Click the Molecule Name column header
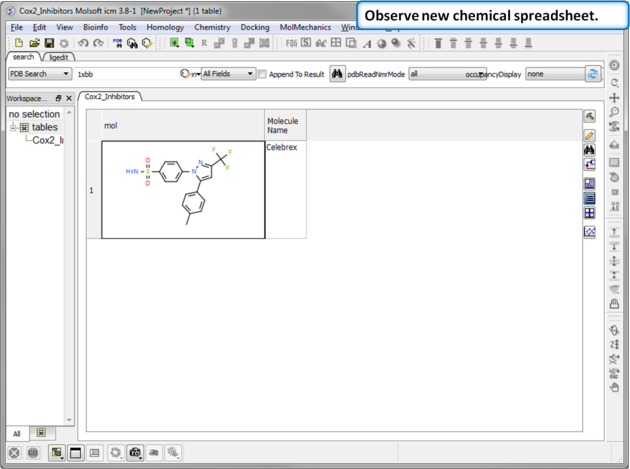The width and height of the screenshot is (630, 469). (284, 126)
